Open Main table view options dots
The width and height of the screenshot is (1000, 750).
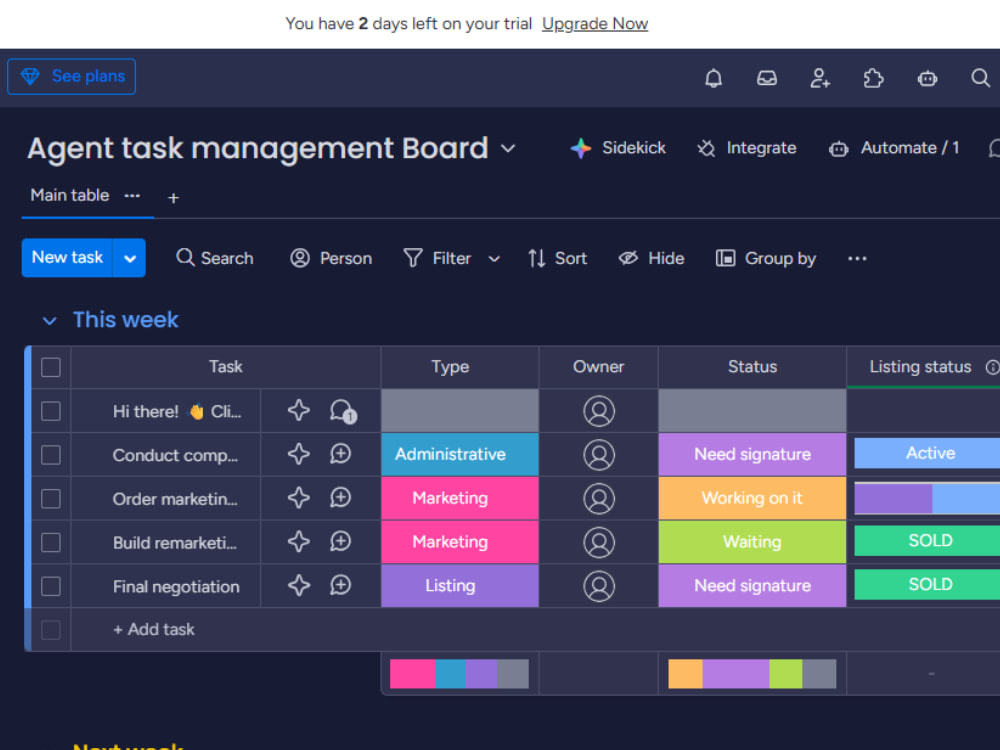tap(132, 195)
